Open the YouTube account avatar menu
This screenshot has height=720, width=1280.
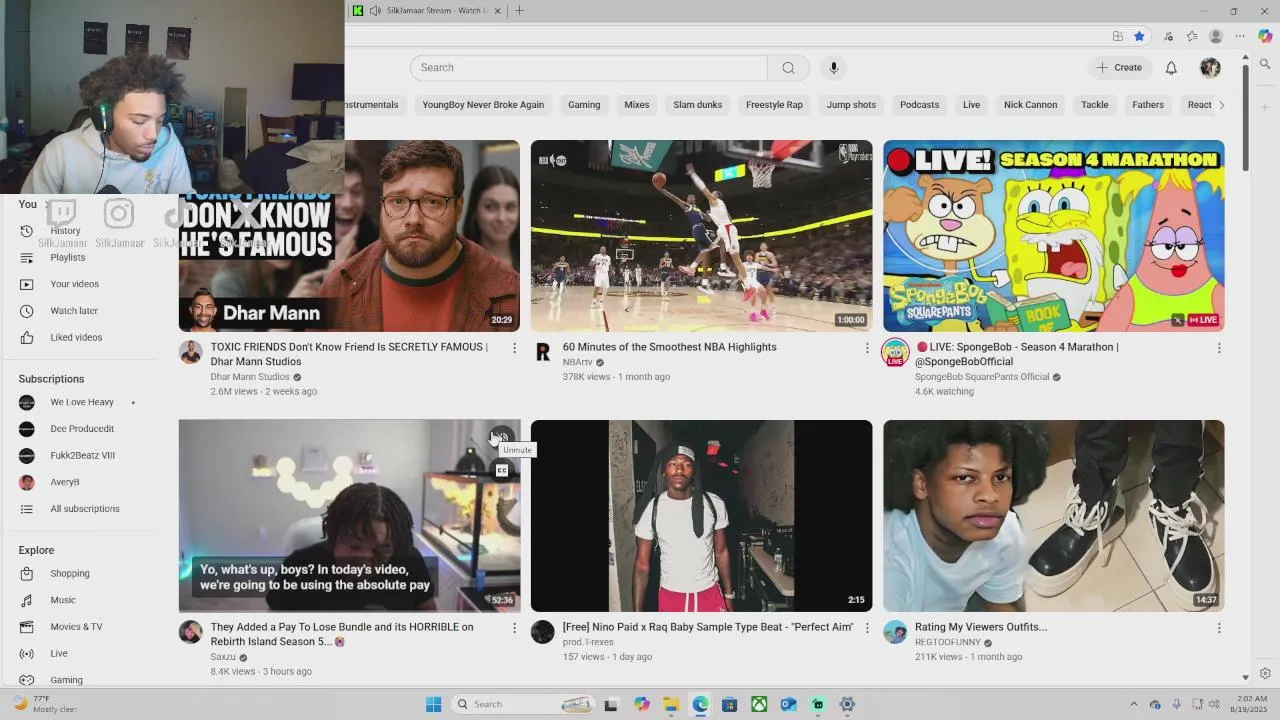click(1210, 68)
